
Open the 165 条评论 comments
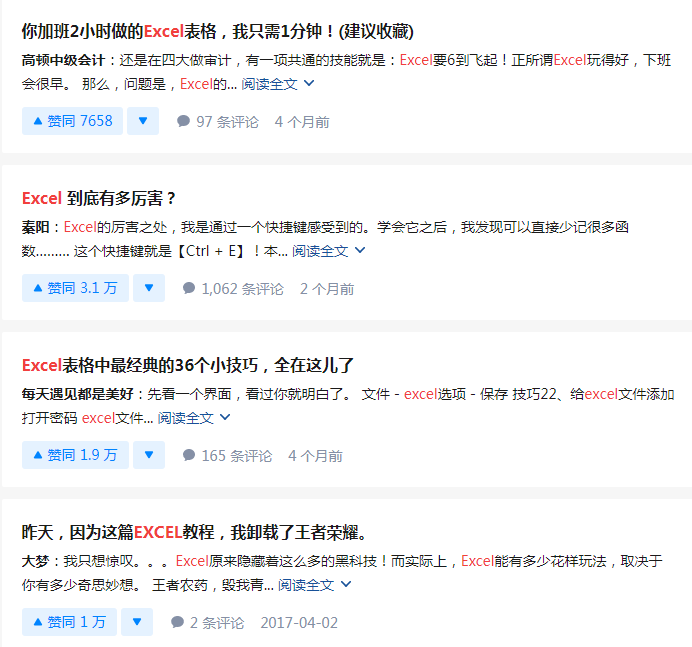[226, 456]
